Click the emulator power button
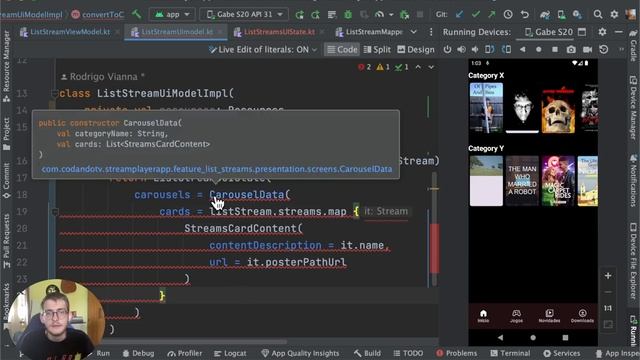This screenshot has width=640, height=360. coord(447,49)
